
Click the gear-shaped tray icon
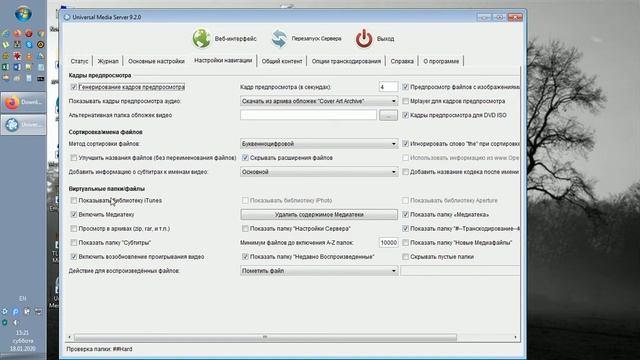point(4,311)
